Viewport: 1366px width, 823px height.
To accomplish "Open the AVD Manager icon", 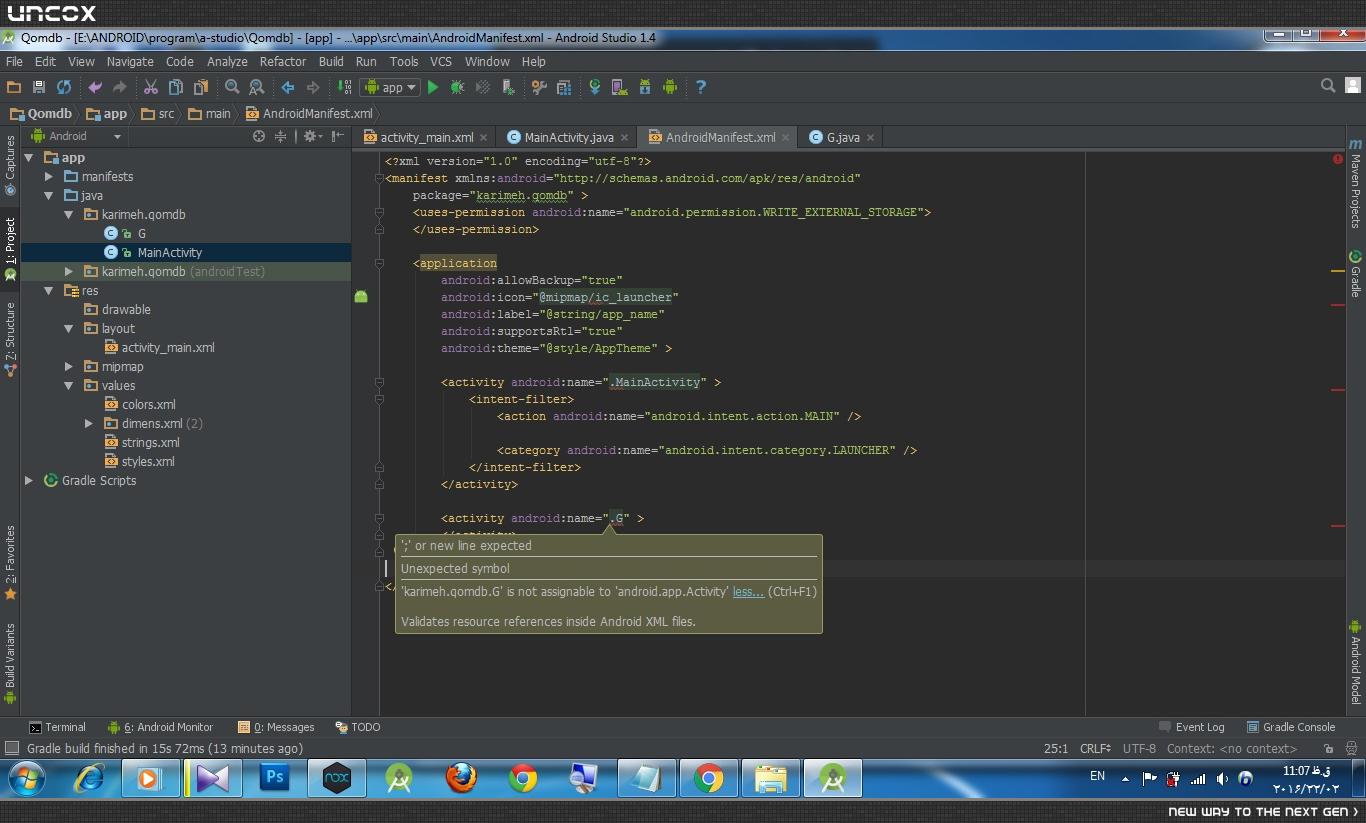I will pyautogui.click(x=620, y=87).
